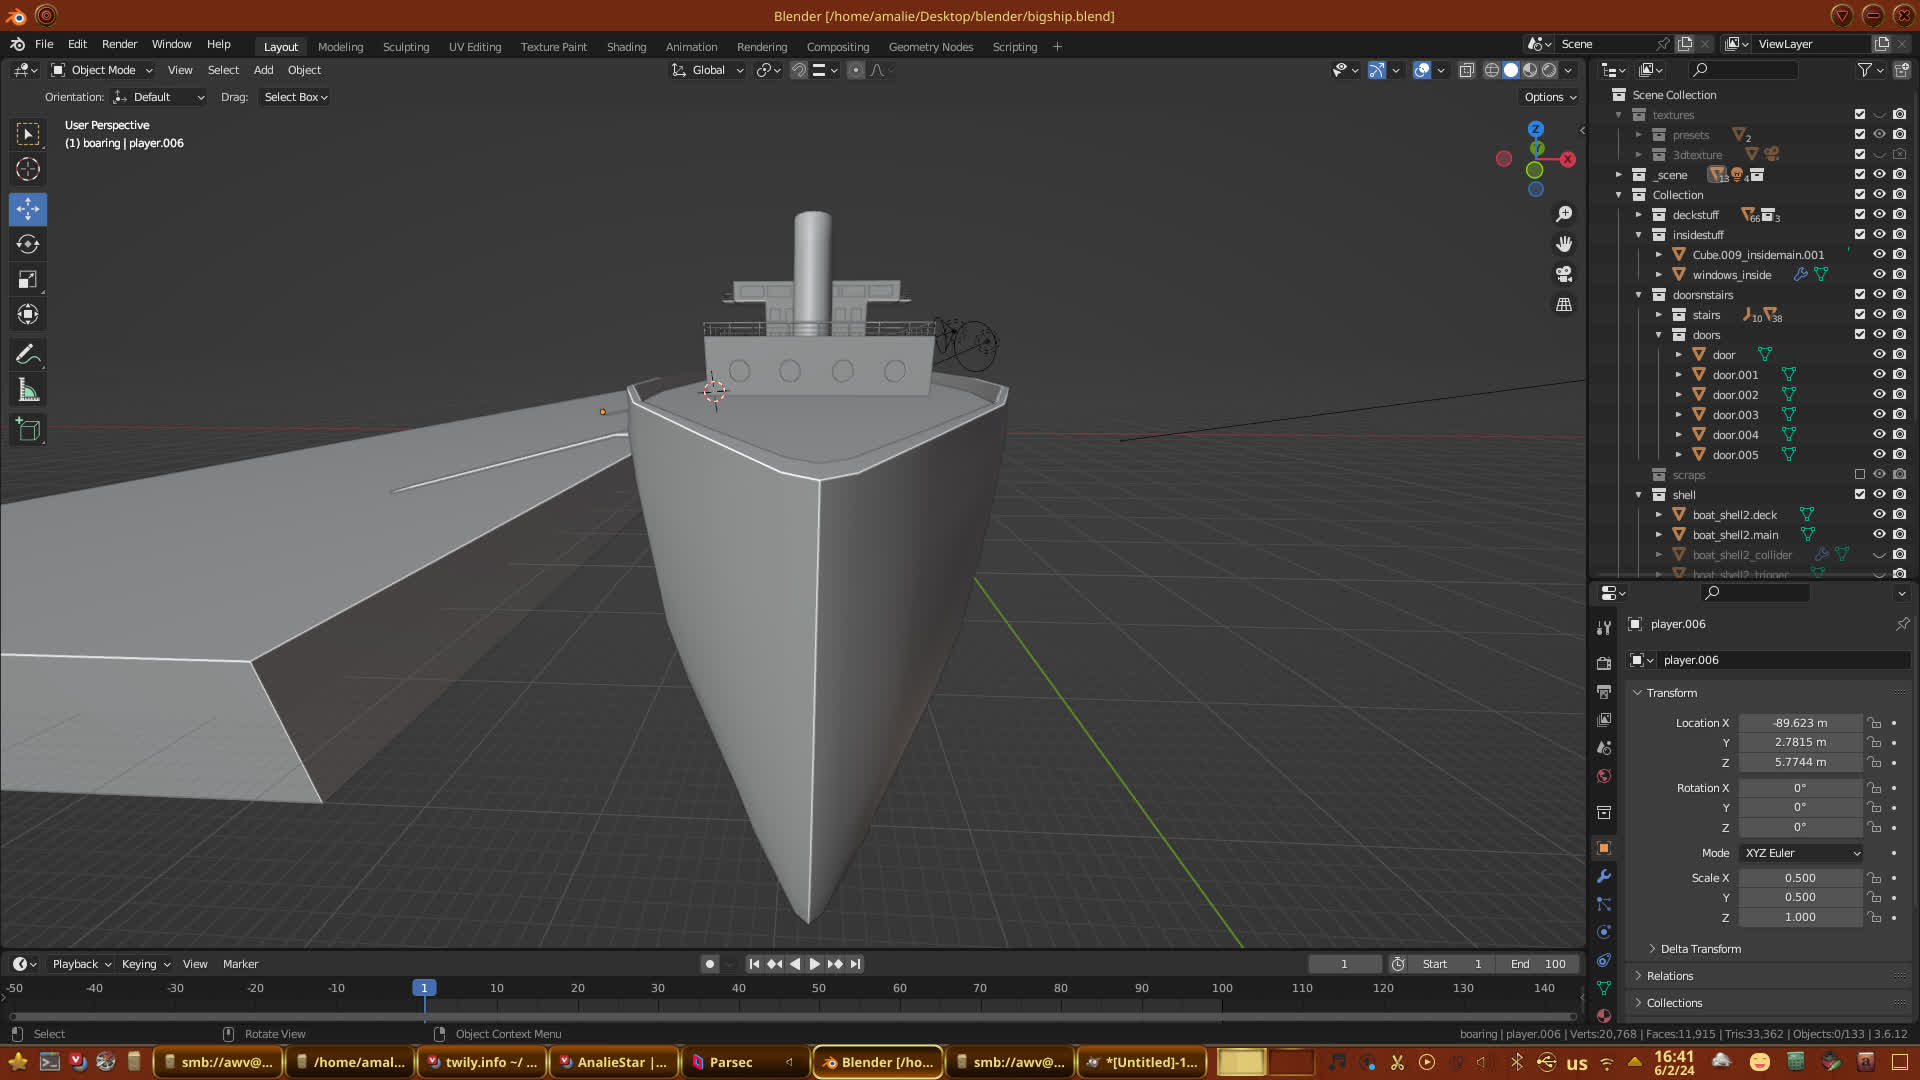
Task: Enable the scraps collection checkbox
Action: [1860, 474]
